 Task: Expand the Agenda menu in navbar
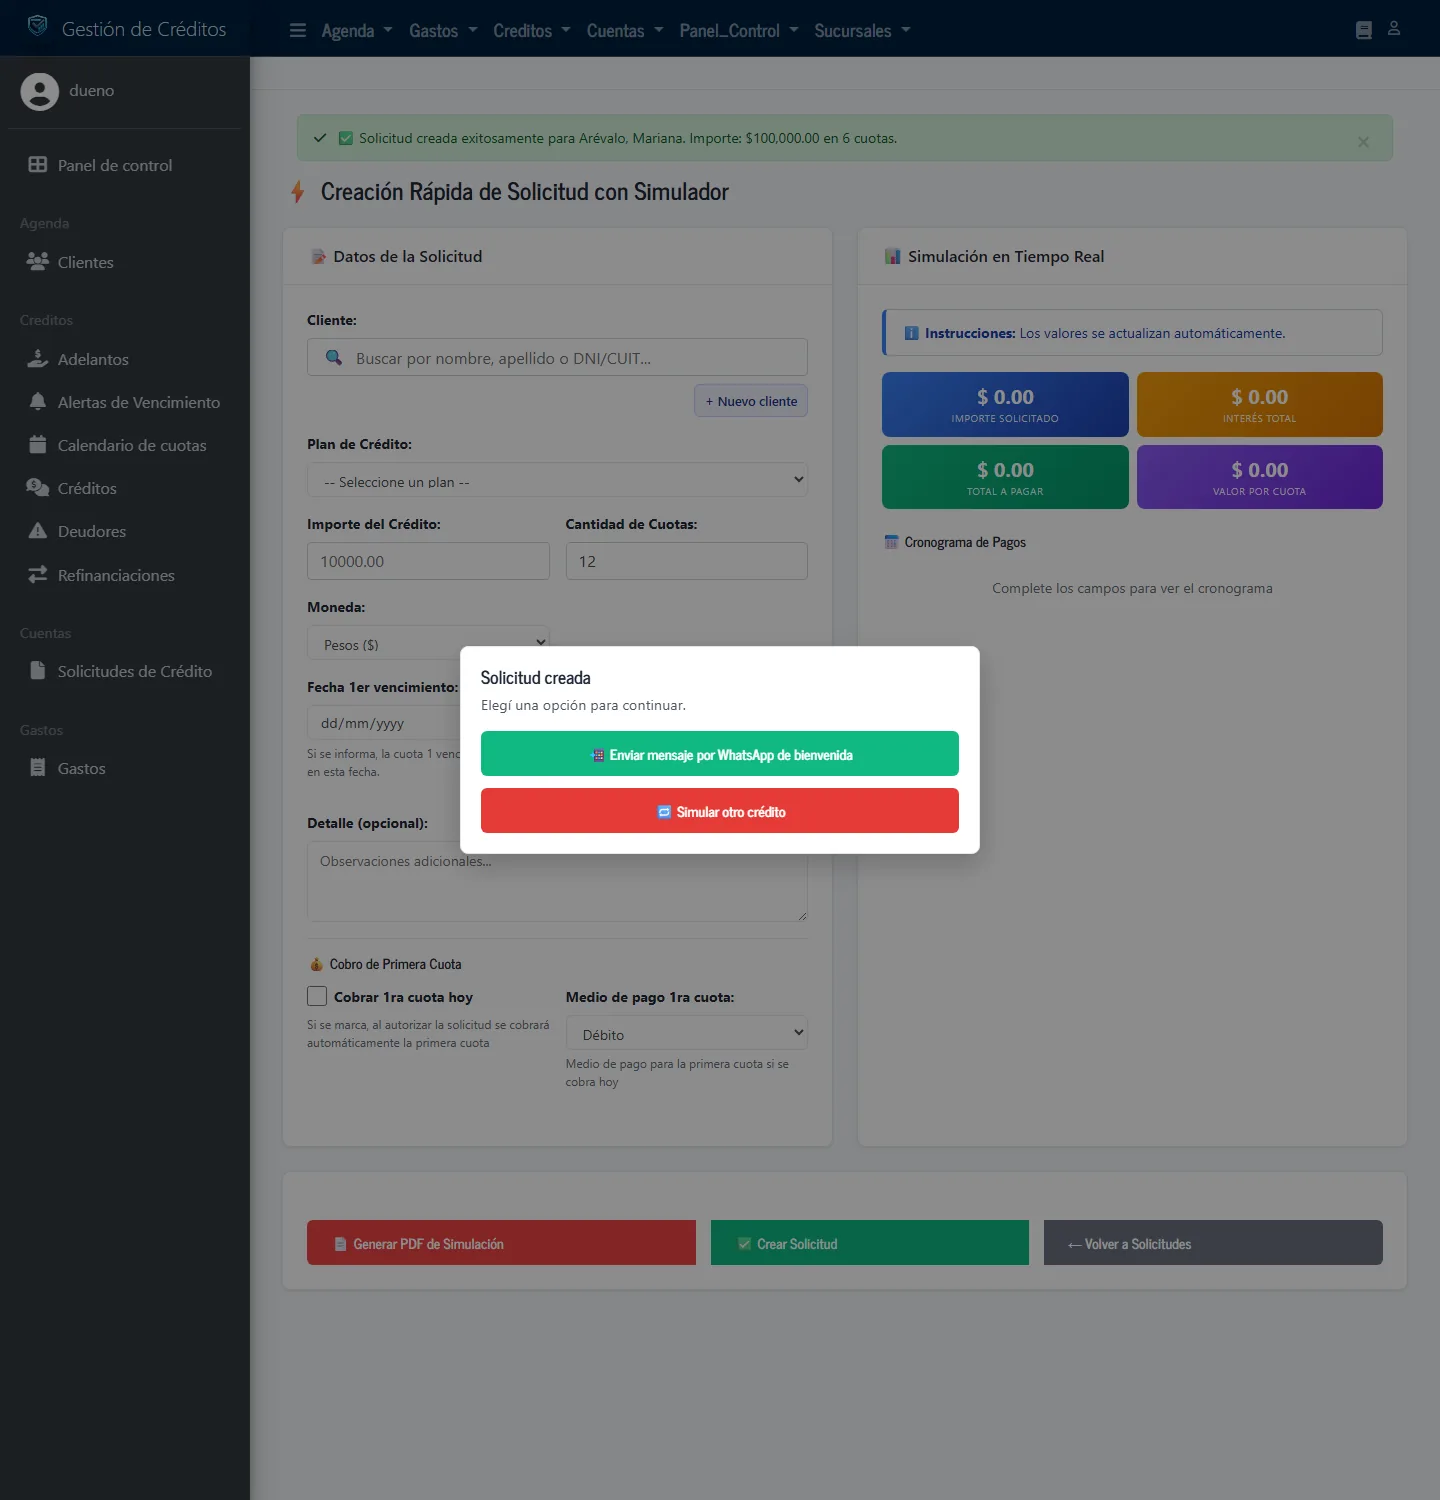point(356,31)
